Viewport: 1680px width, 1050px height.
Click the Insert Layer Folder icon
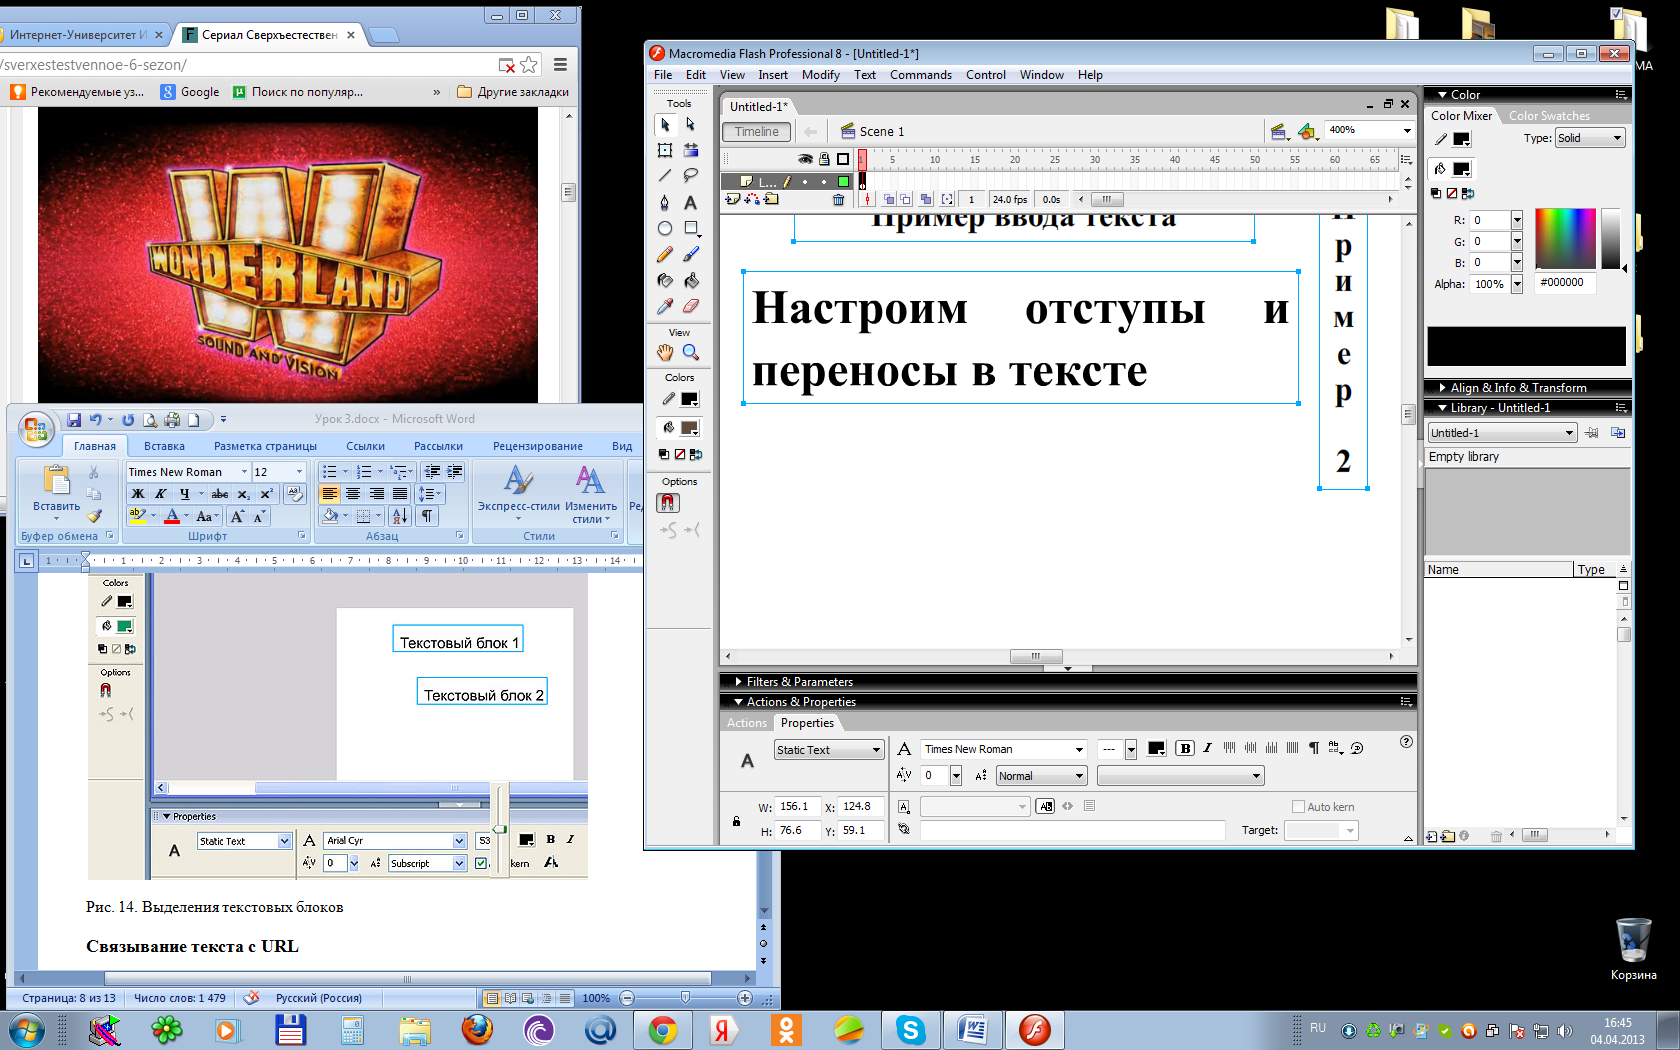click(x=771, y=199)
